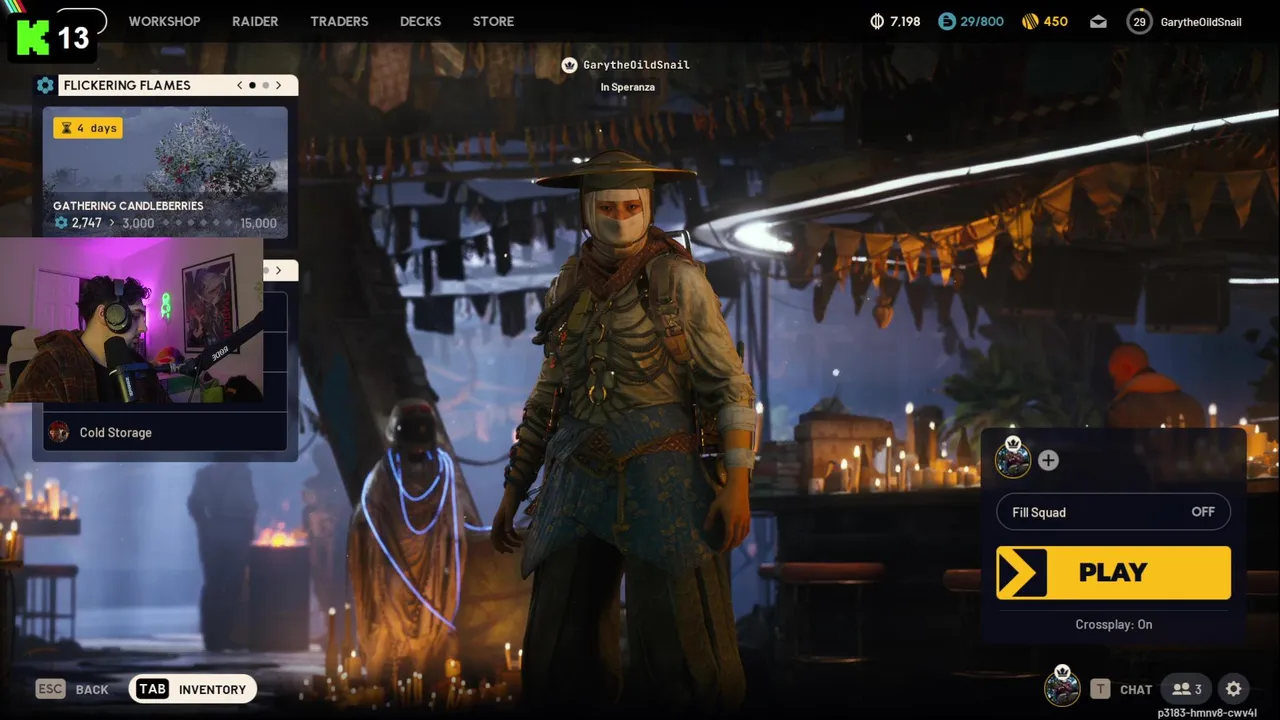Add a squad member with plus button
This screenshot has width=1280, height=720.
[1048, 460]
